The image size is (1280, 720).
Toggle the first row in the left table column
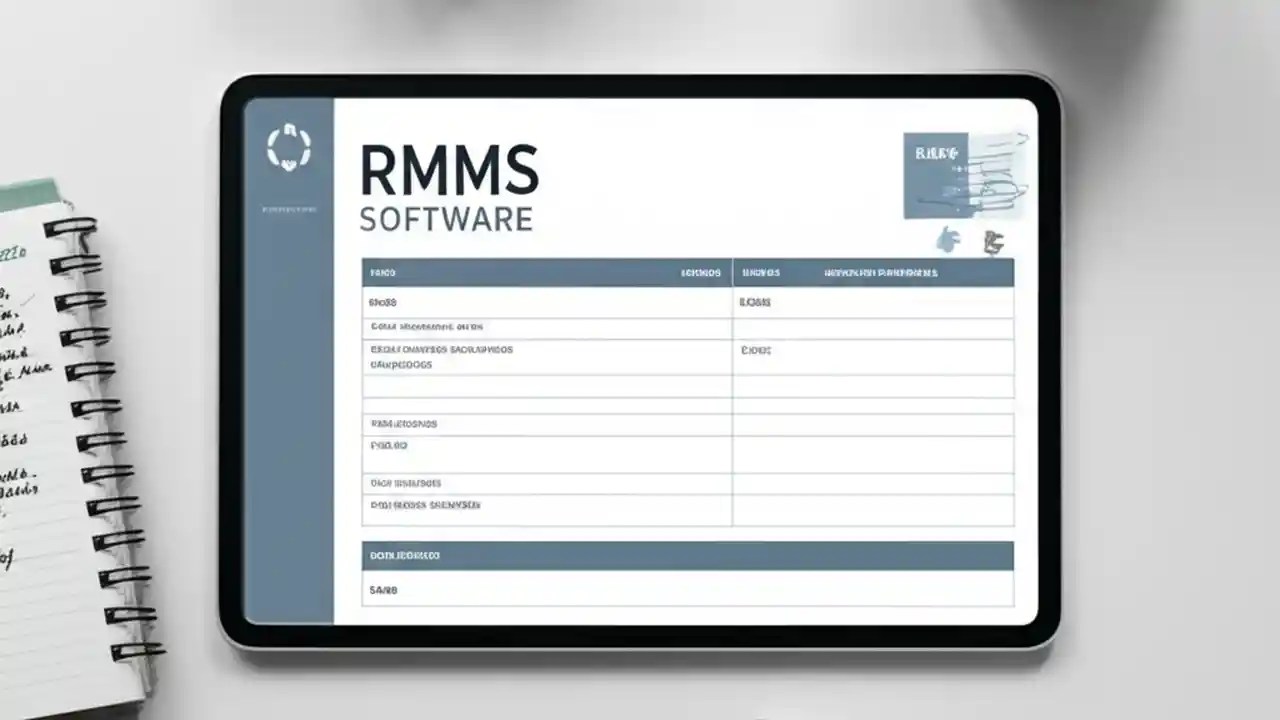[x=546, y=302]
